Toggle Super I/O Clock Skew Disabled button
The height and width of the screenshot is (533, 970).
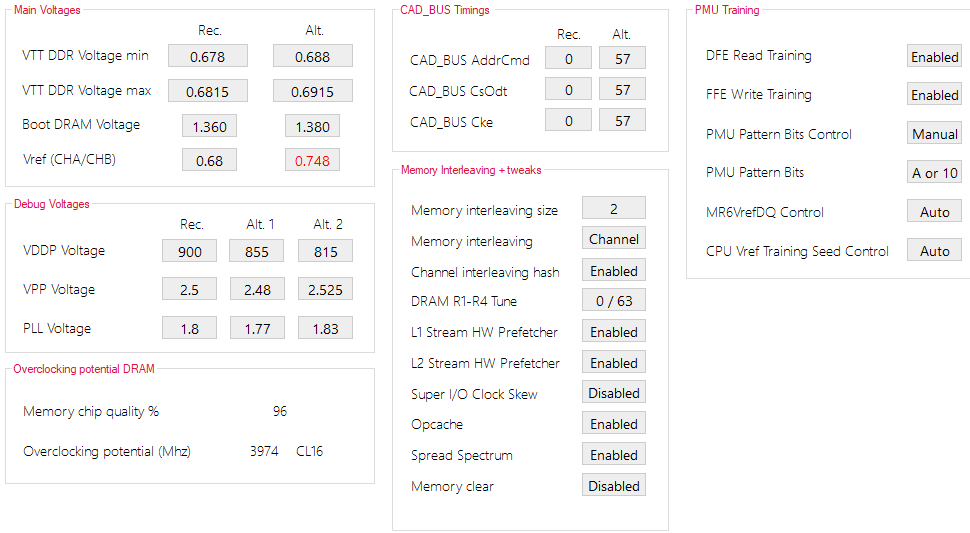pos(614,393)
